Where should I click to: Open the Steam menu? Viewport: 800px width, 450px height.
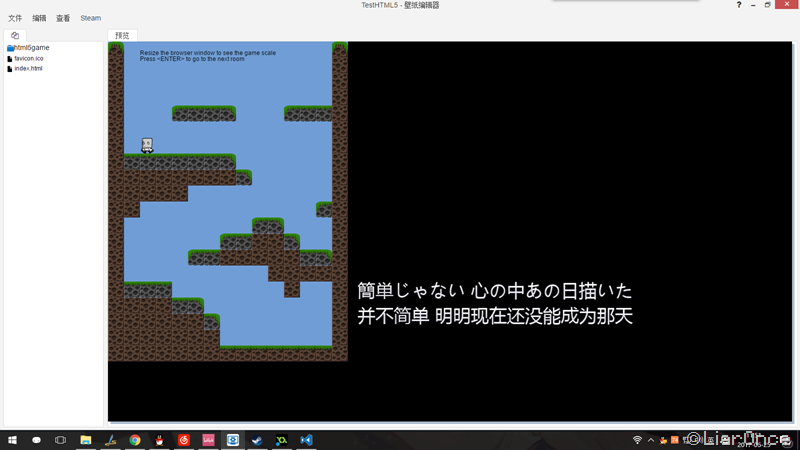(90, 18)
